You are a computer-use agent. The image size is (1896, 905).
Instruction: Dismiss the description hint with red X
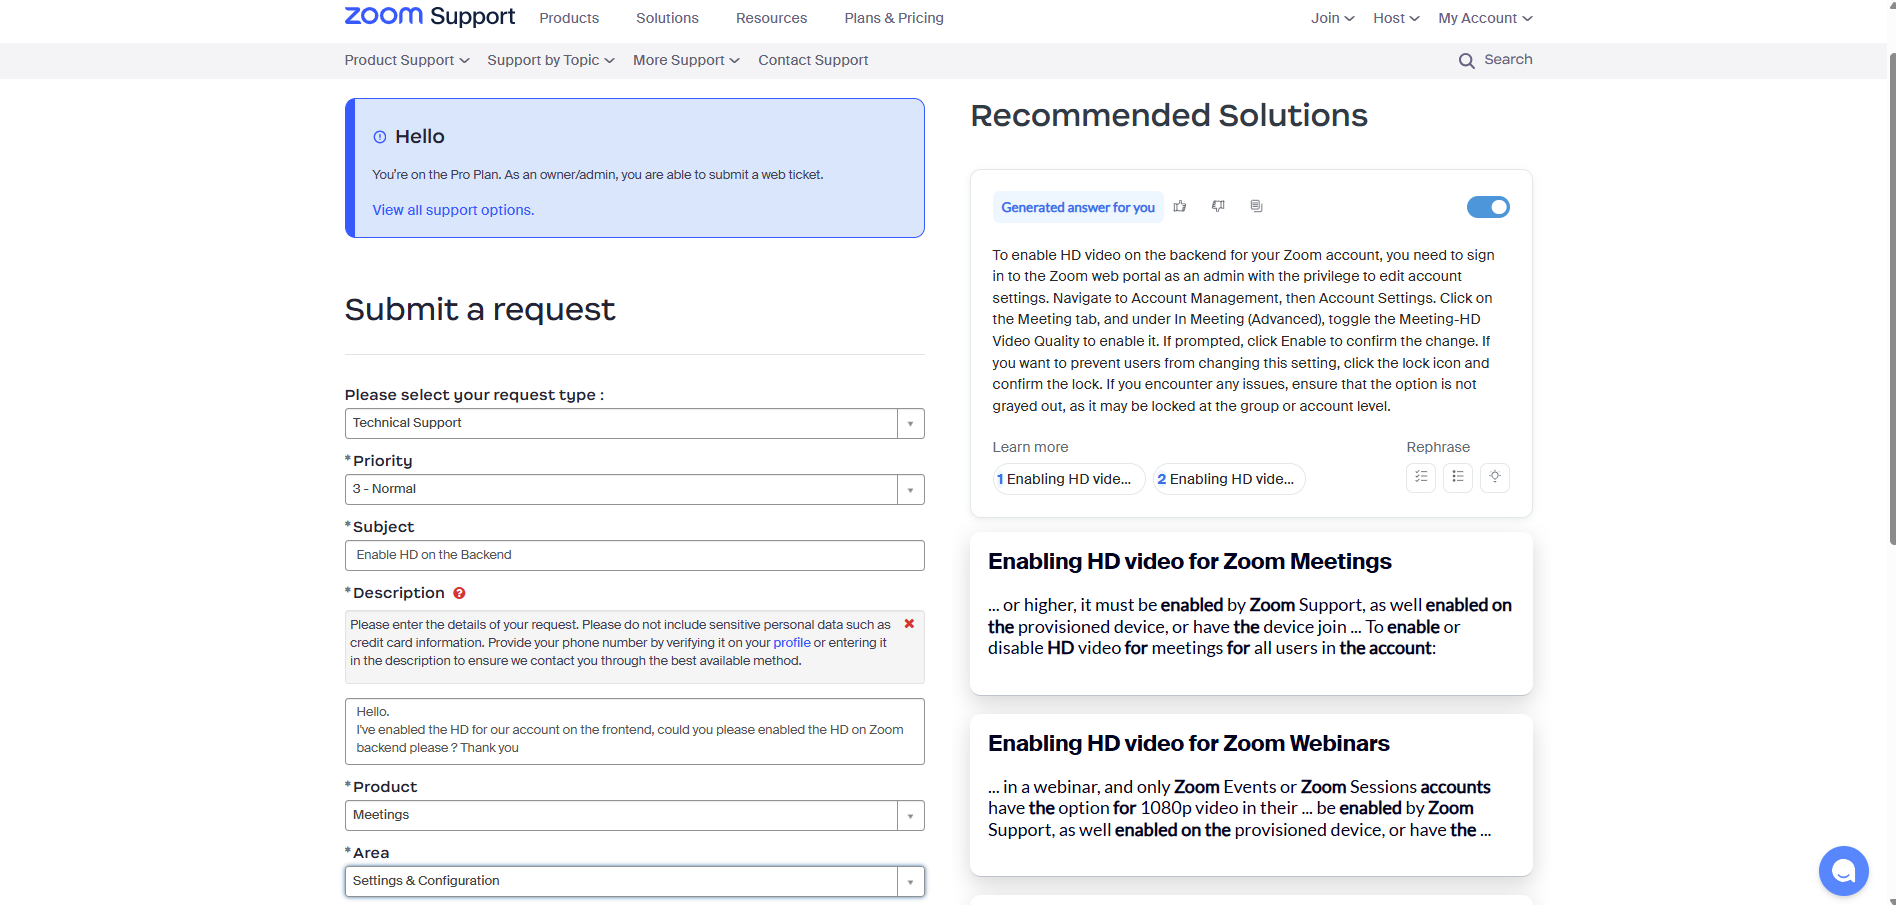coord(909,624)
